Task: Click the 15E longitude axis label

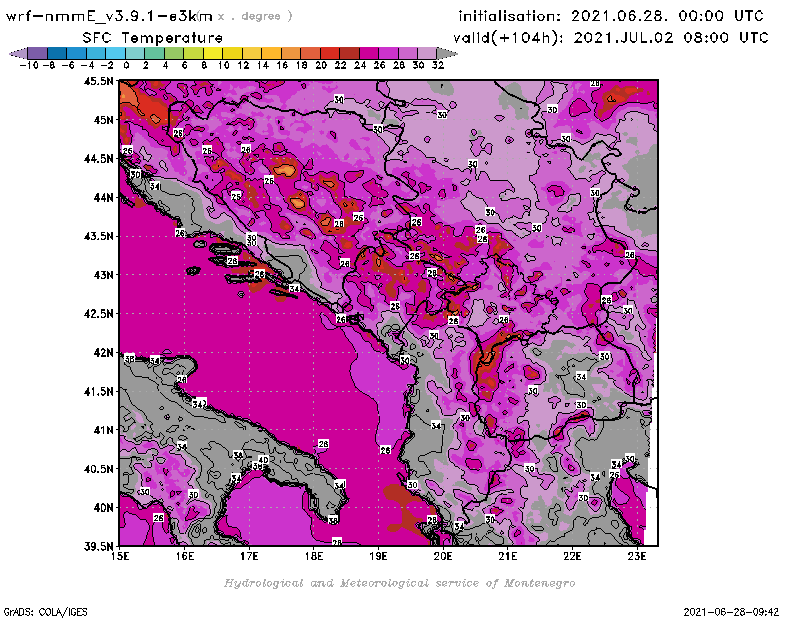Action: click(x=120, y=556)
